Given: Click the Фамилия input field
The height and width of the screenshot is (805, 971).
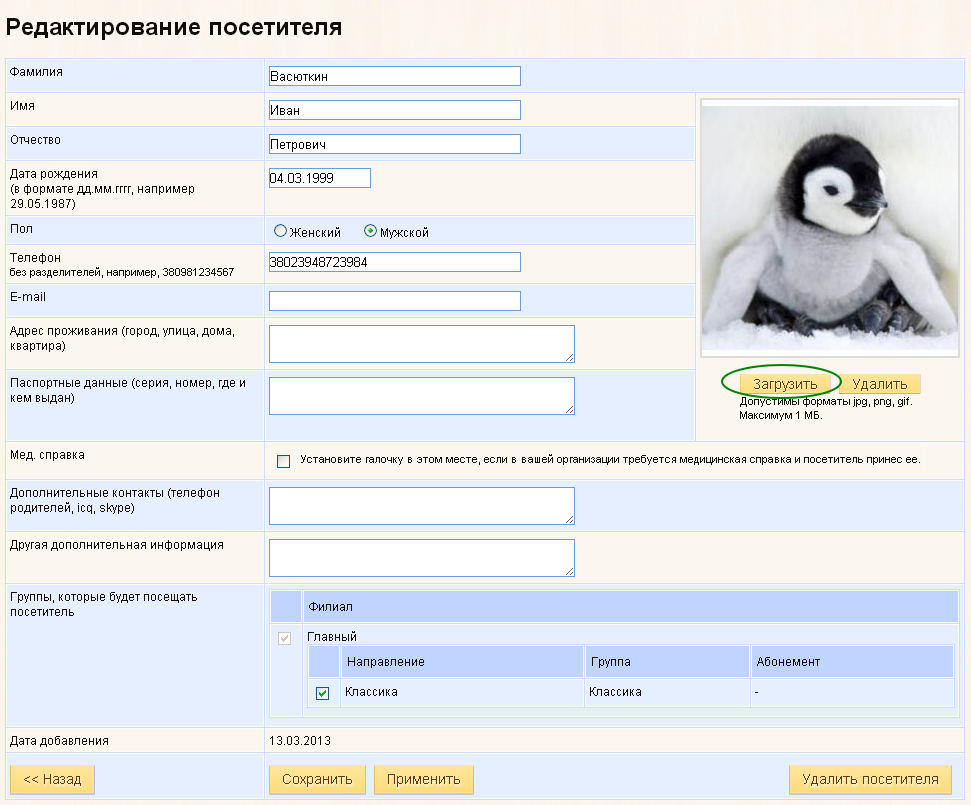Looking at the screenshot, I should click(x=394, y=76).
